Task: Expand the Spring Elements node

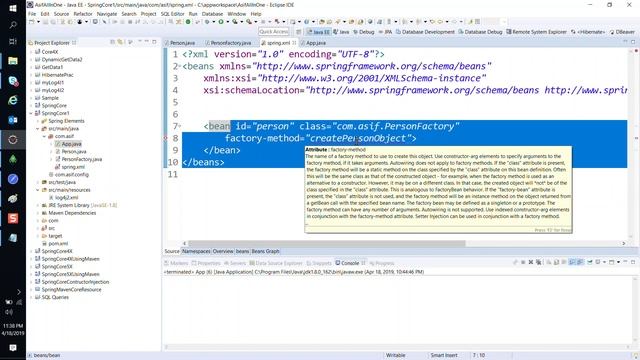Action: click(x=38, y=121)
